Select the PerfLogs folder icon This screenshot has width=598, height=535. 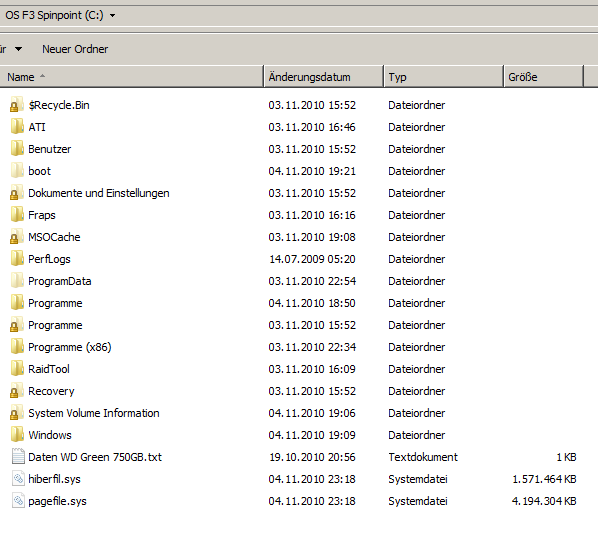click(16, 259)
